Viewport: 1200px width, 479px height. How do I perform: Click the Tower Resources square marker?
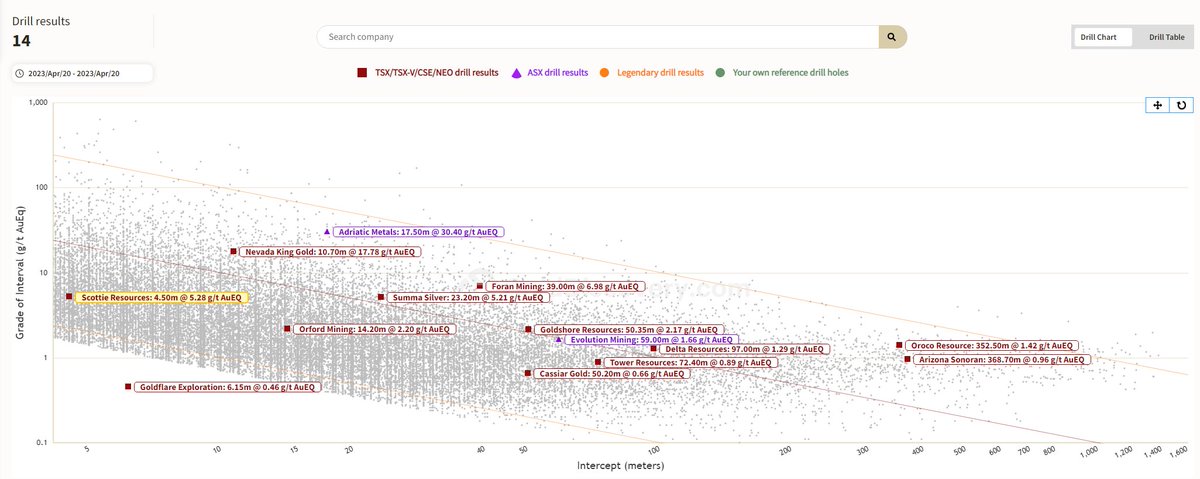pos(598,362)
